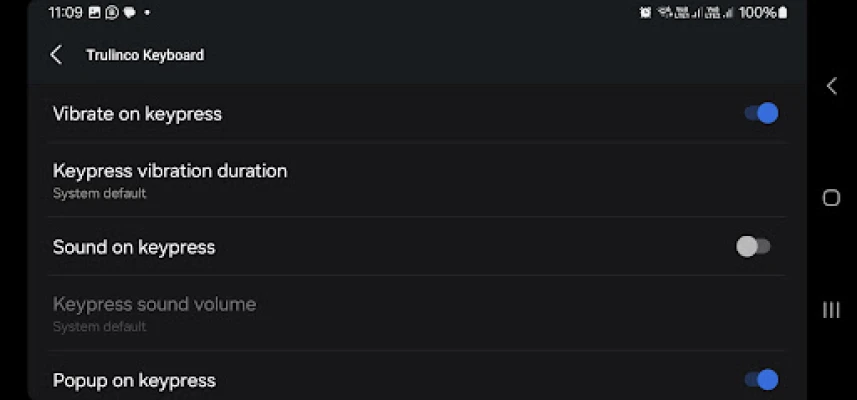857x400 pixels.
Task: Turn off the Popup on keypress switch
Action: coord(761,380)
